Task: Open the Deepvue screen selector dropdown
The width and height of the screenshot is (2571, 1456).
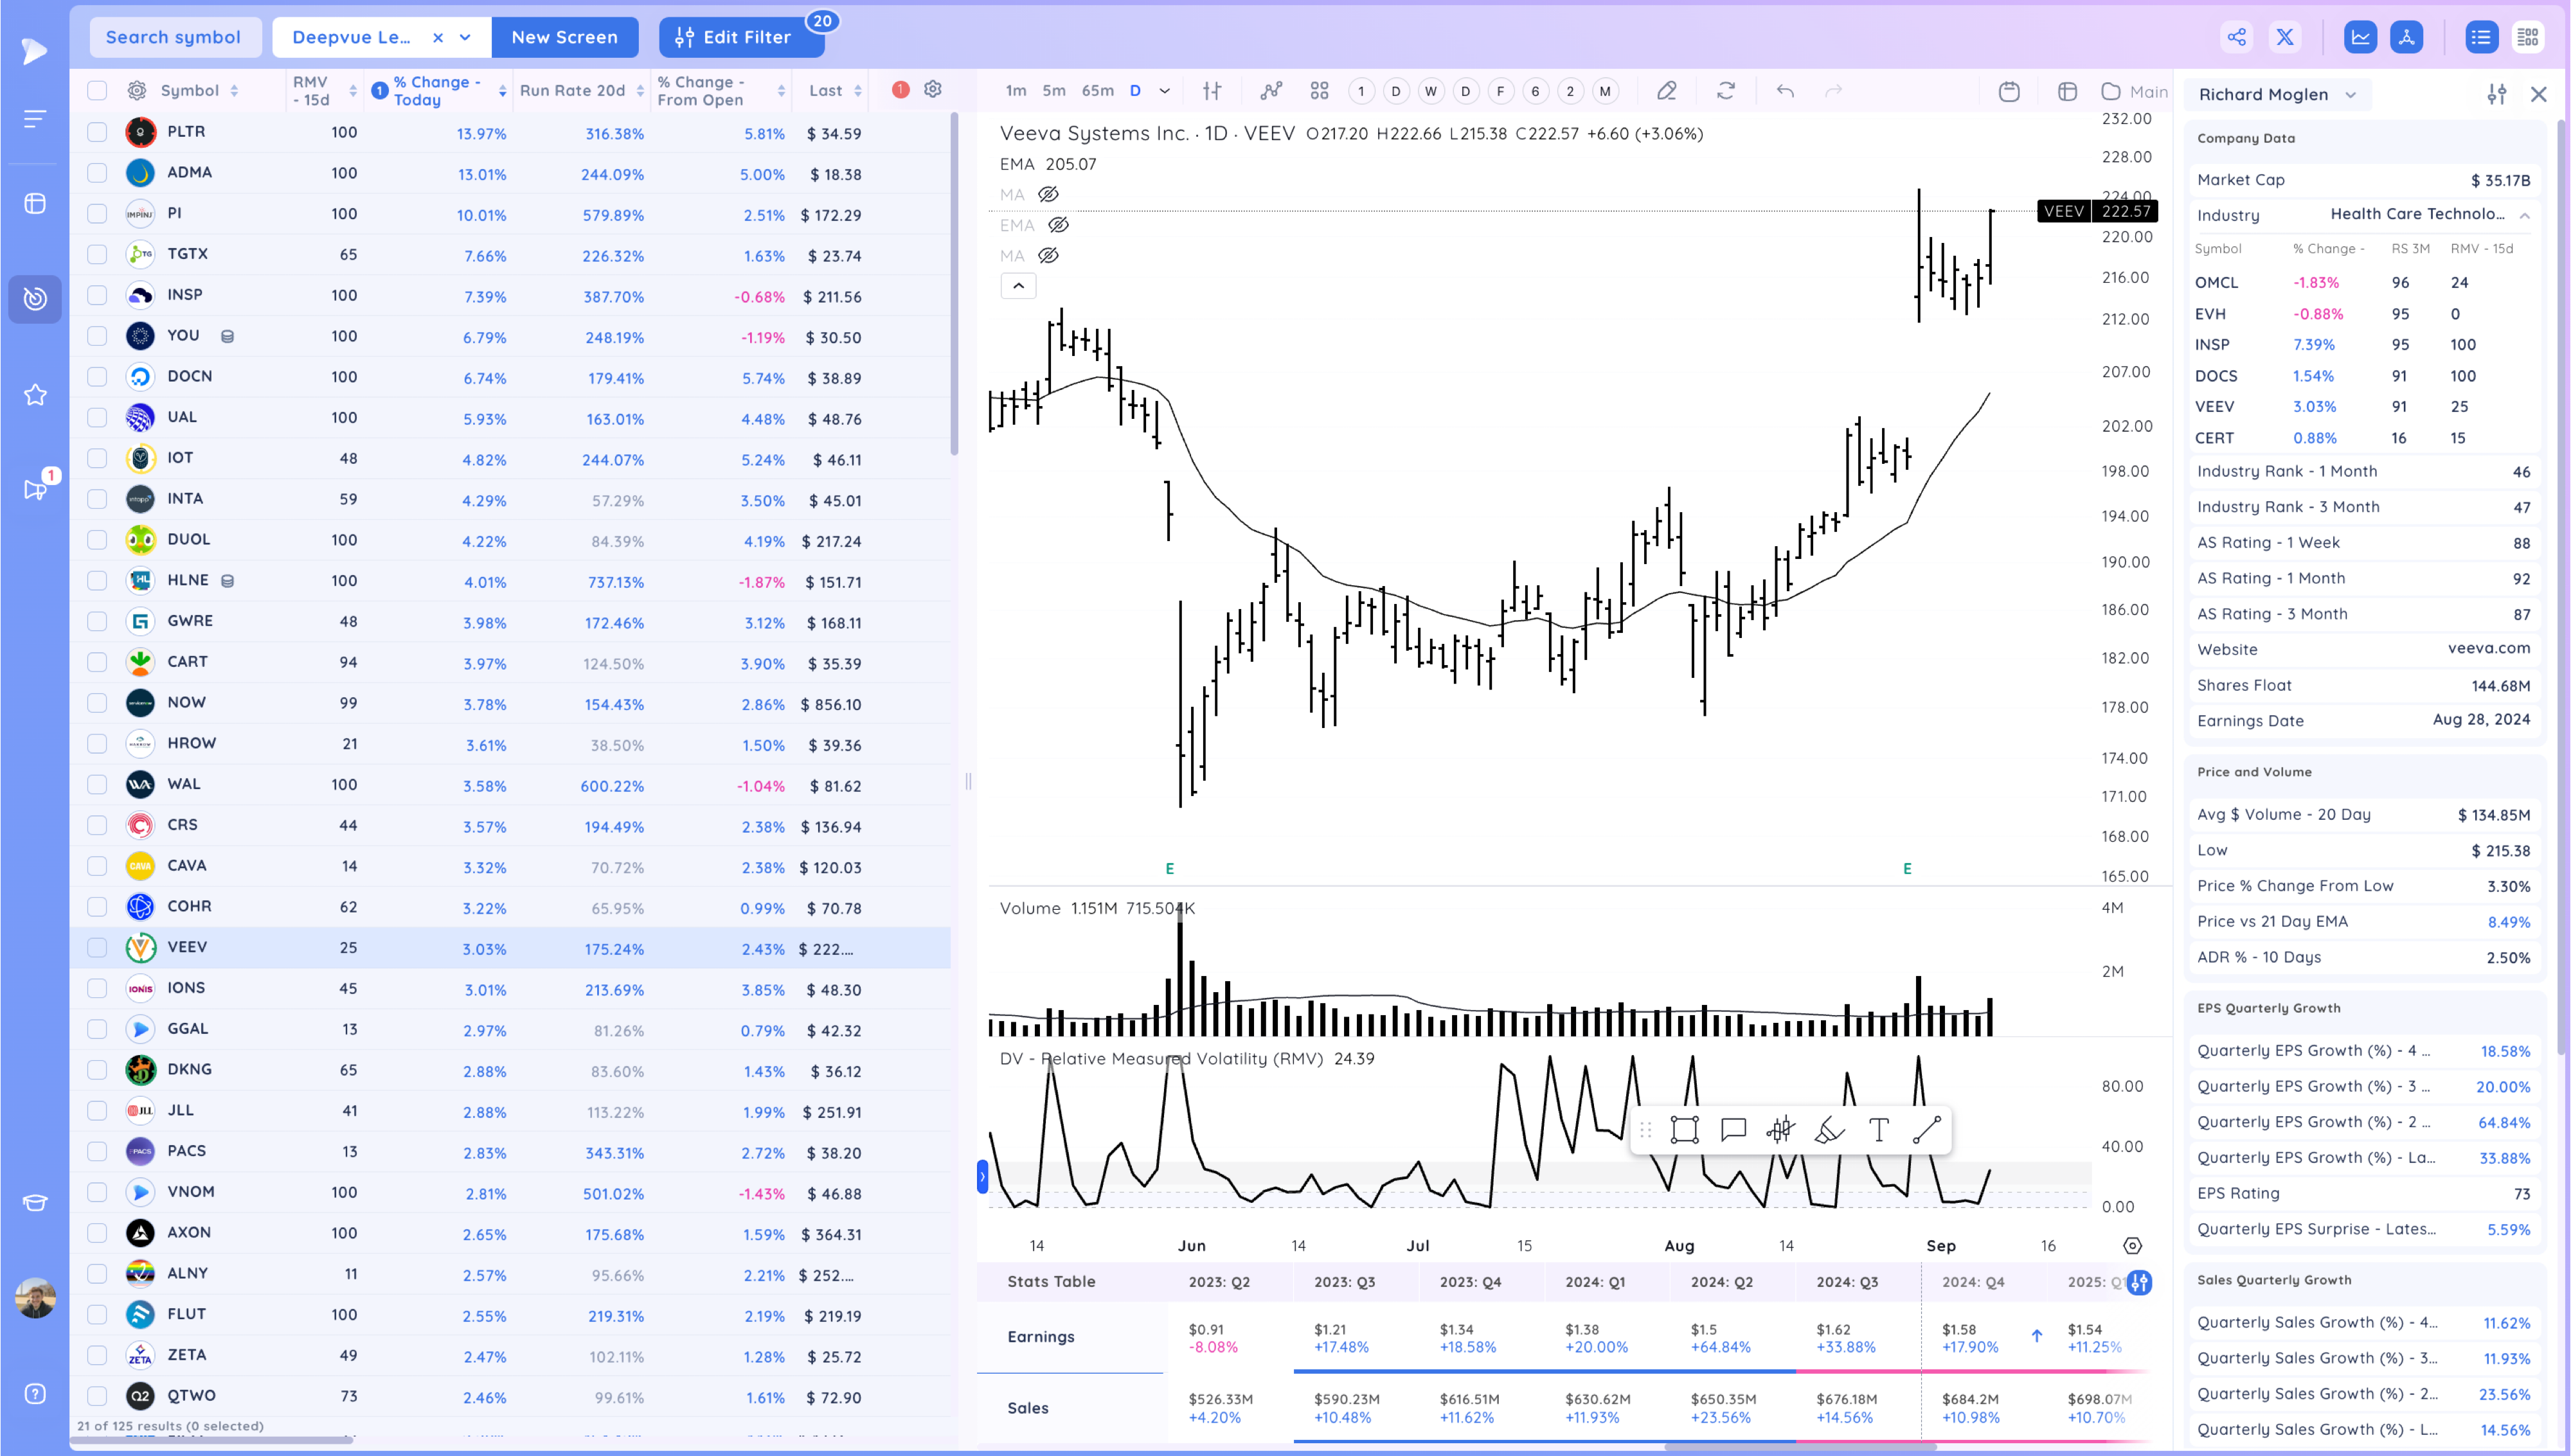Action: pos(465,37)
